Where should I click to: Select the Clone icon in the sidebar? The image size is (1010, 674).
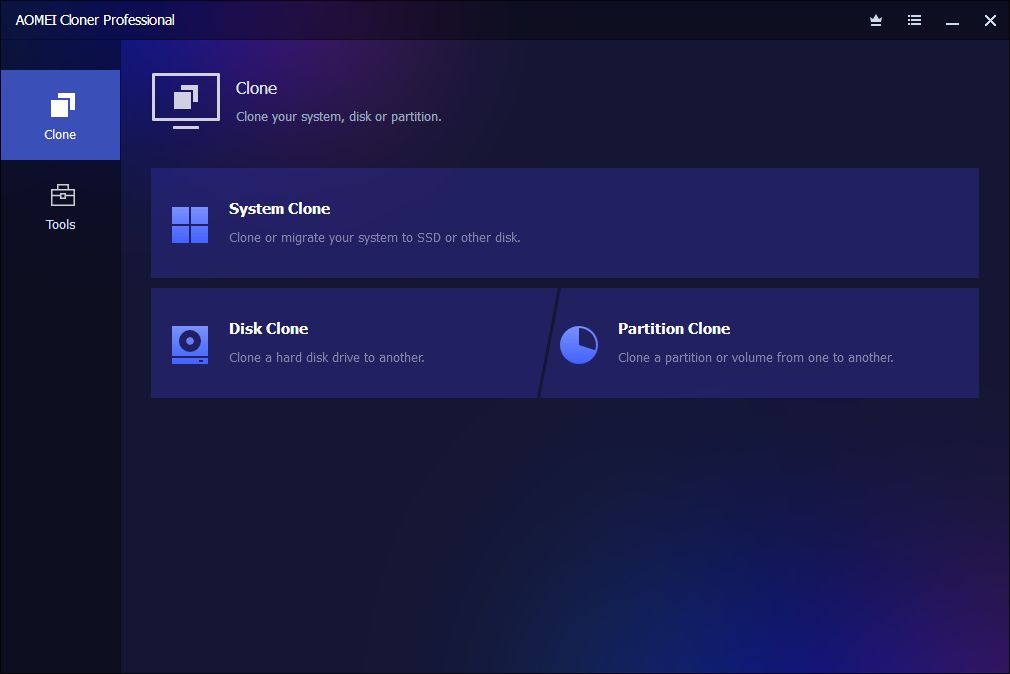pos(61,103)
